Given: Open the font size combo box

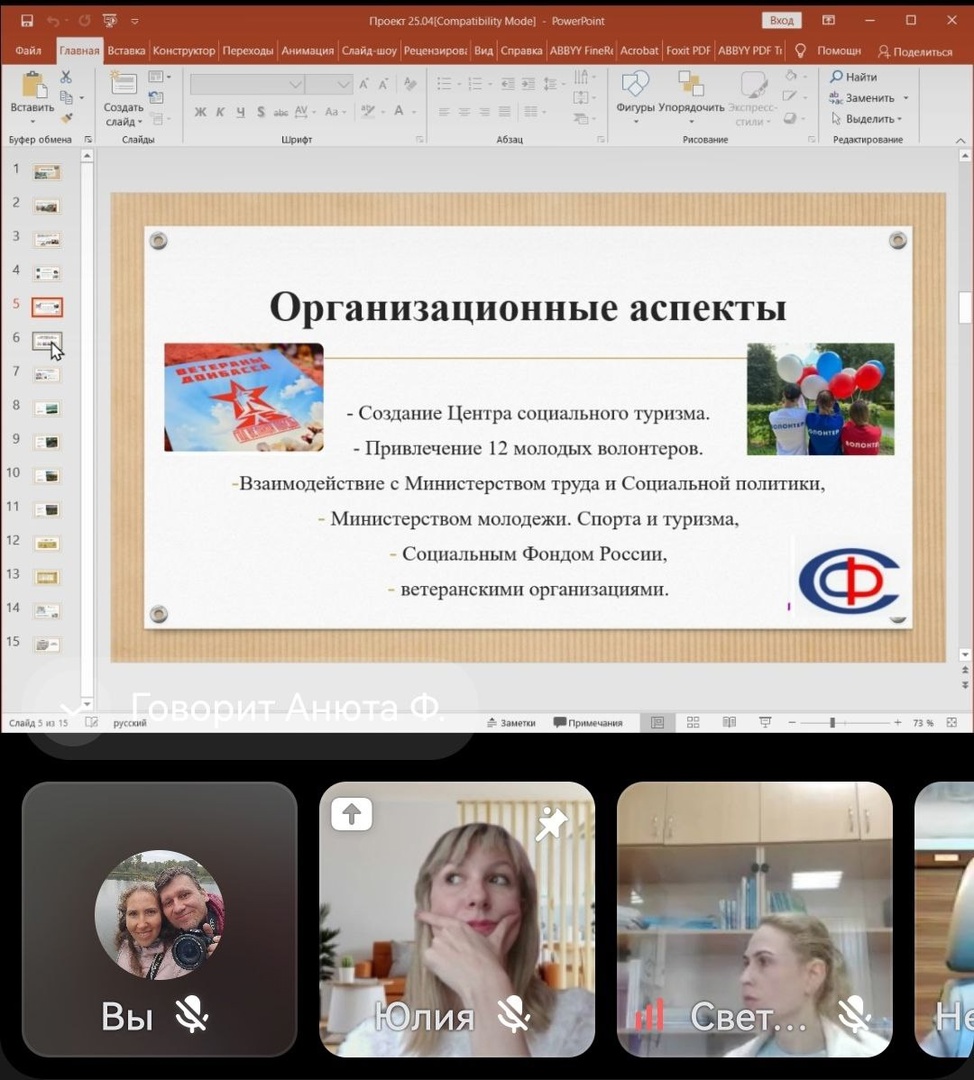Looking at the screenshot, I should click(x=329, y=84).
